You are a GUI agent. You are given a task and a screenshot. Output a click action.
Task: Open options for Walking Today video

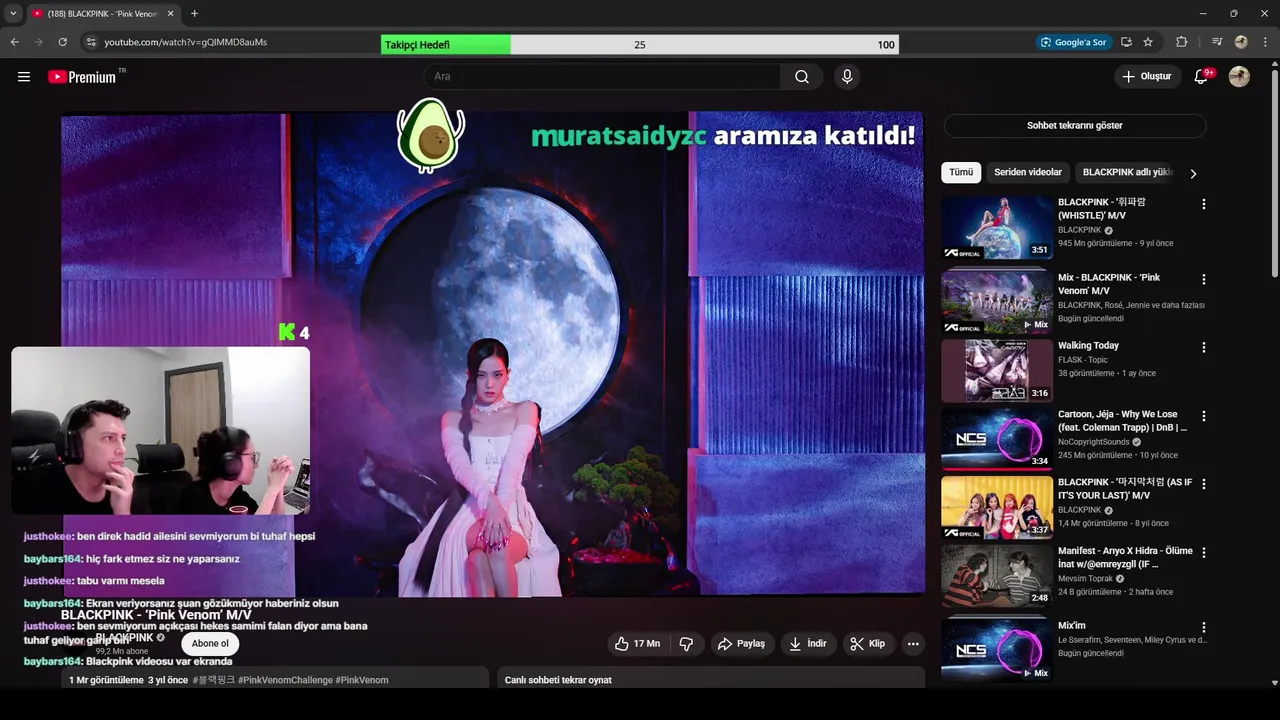click(x=1203, y=347)
